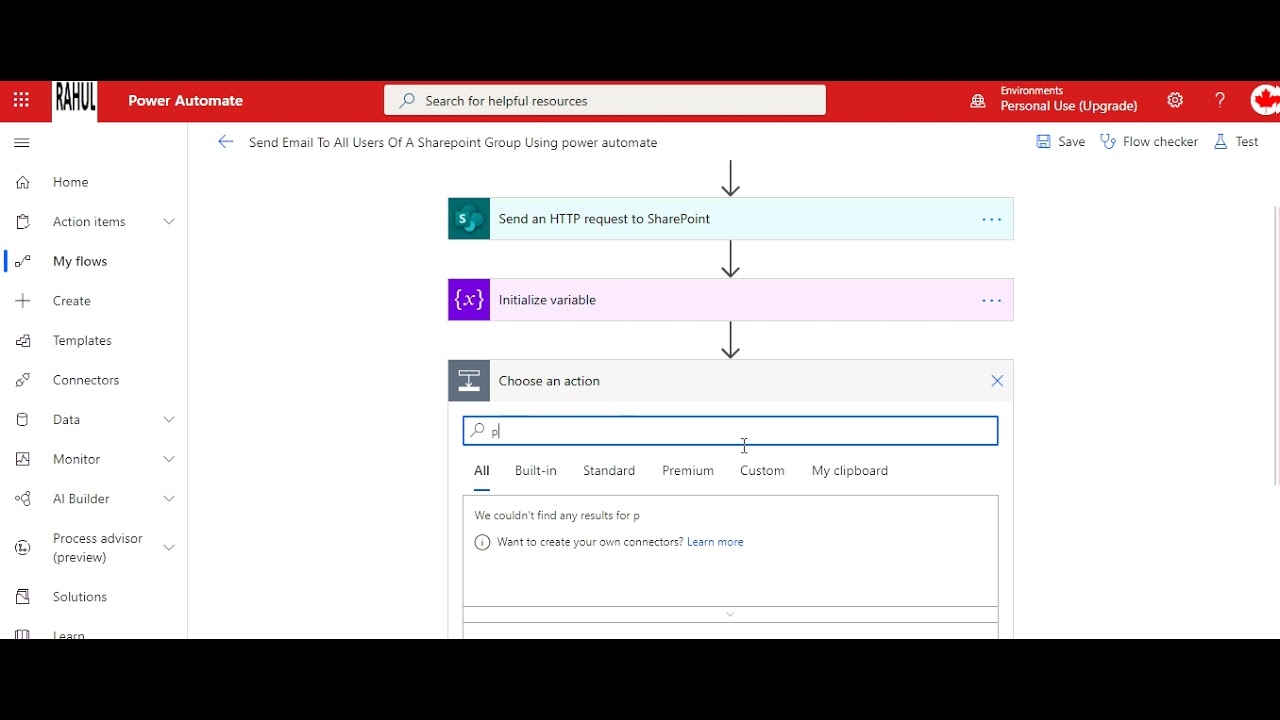This screenshot has height=720, width=1280.
Task: Switch to the Premium tab
Action: [688, 471]
